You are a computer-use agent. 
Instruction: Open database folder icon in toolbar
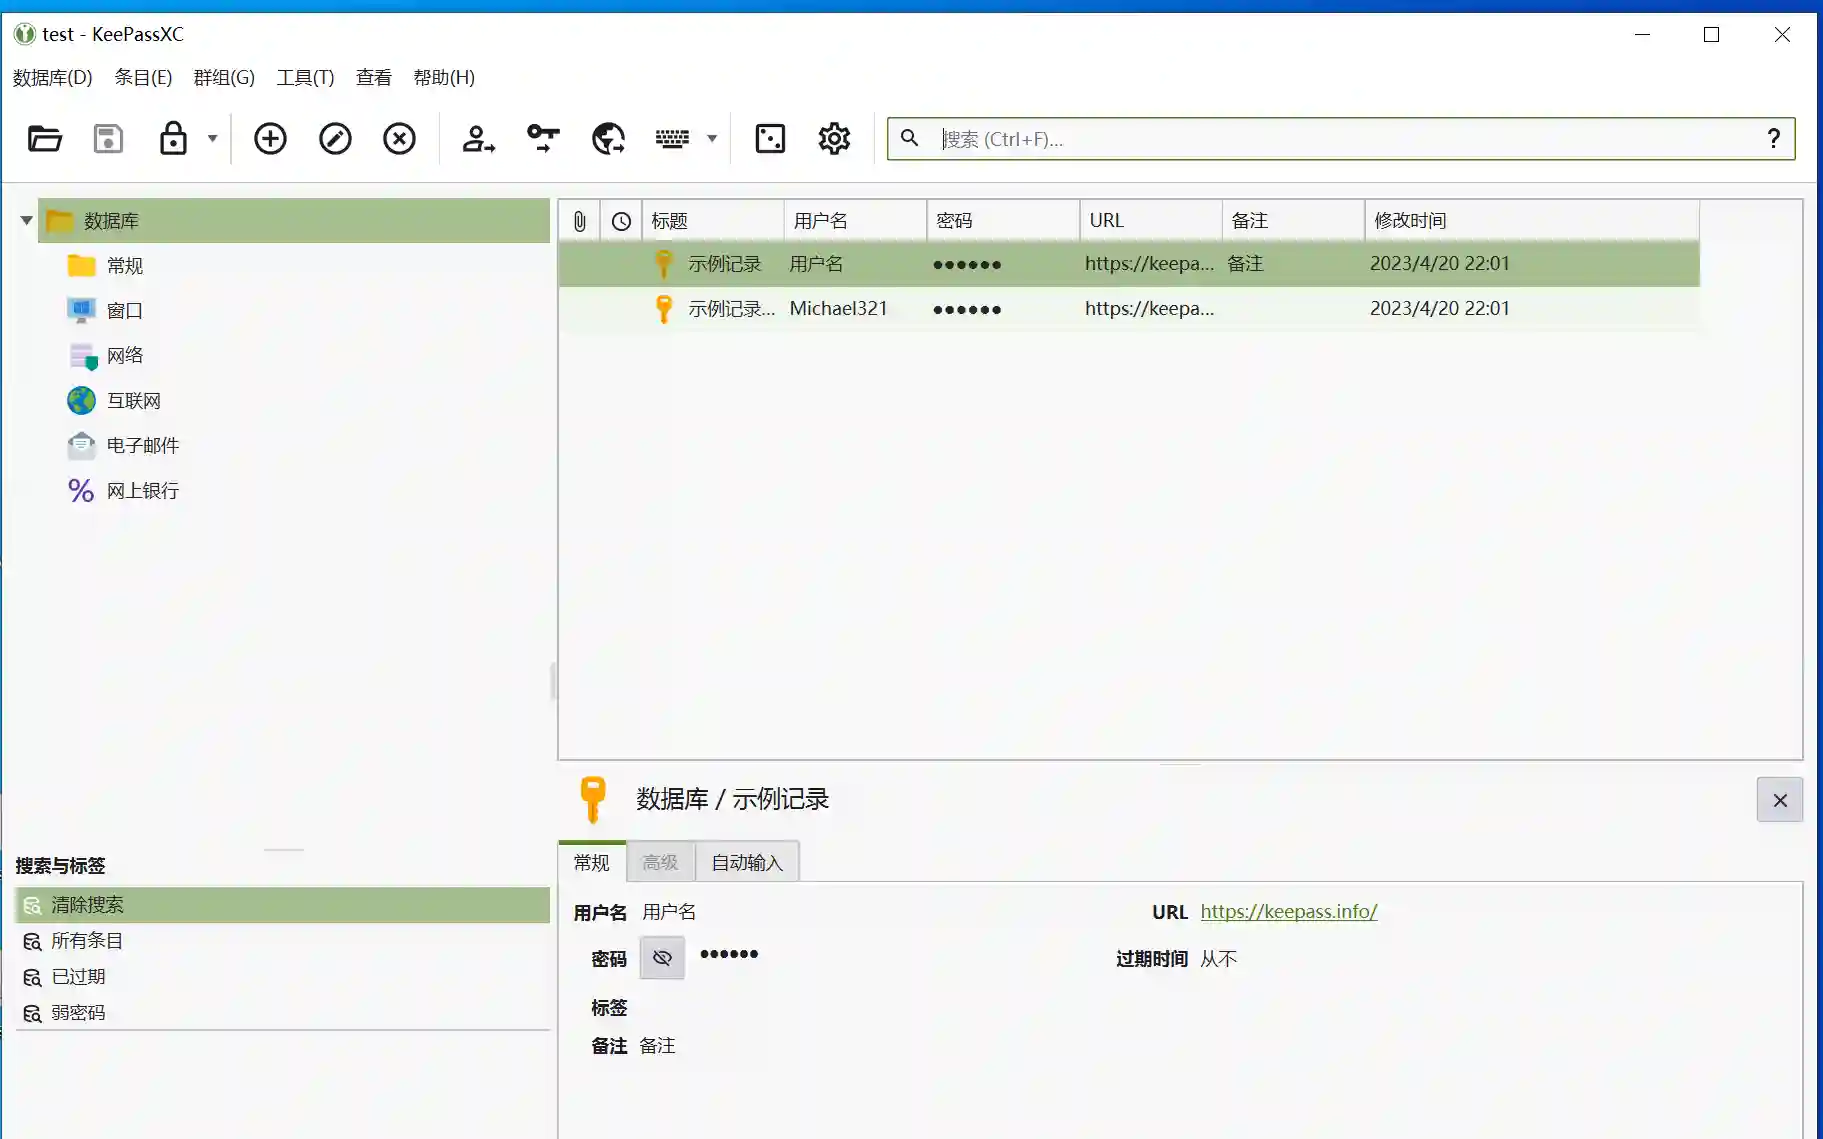(44, 138)
